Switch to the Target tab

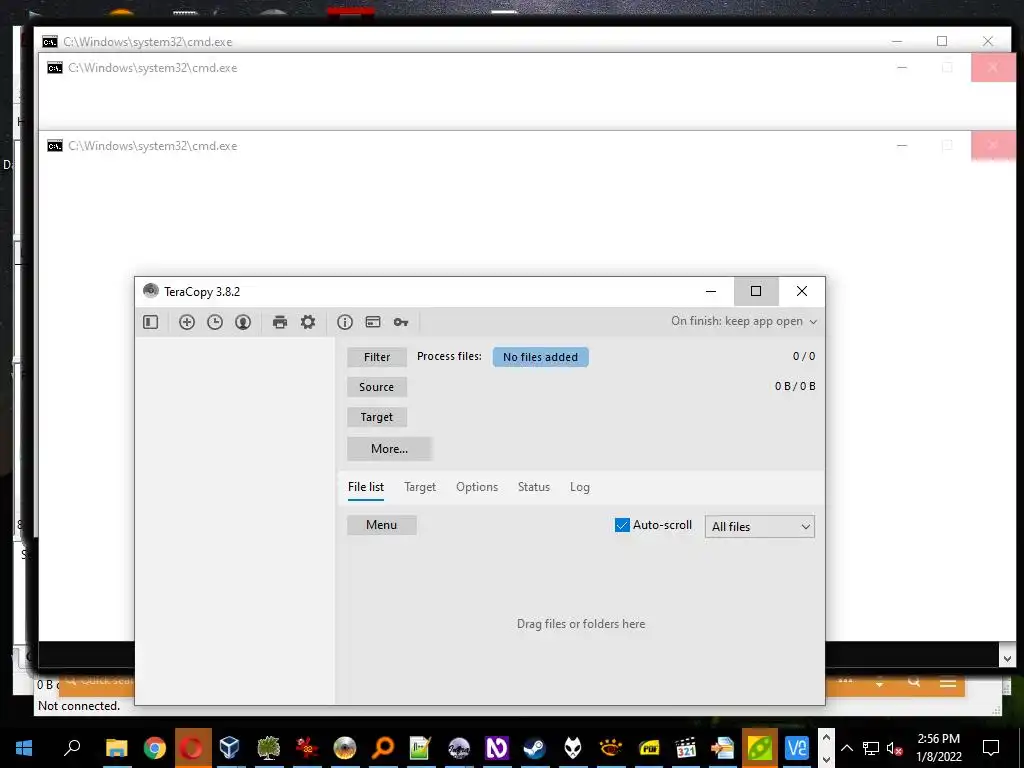point(420,487)
